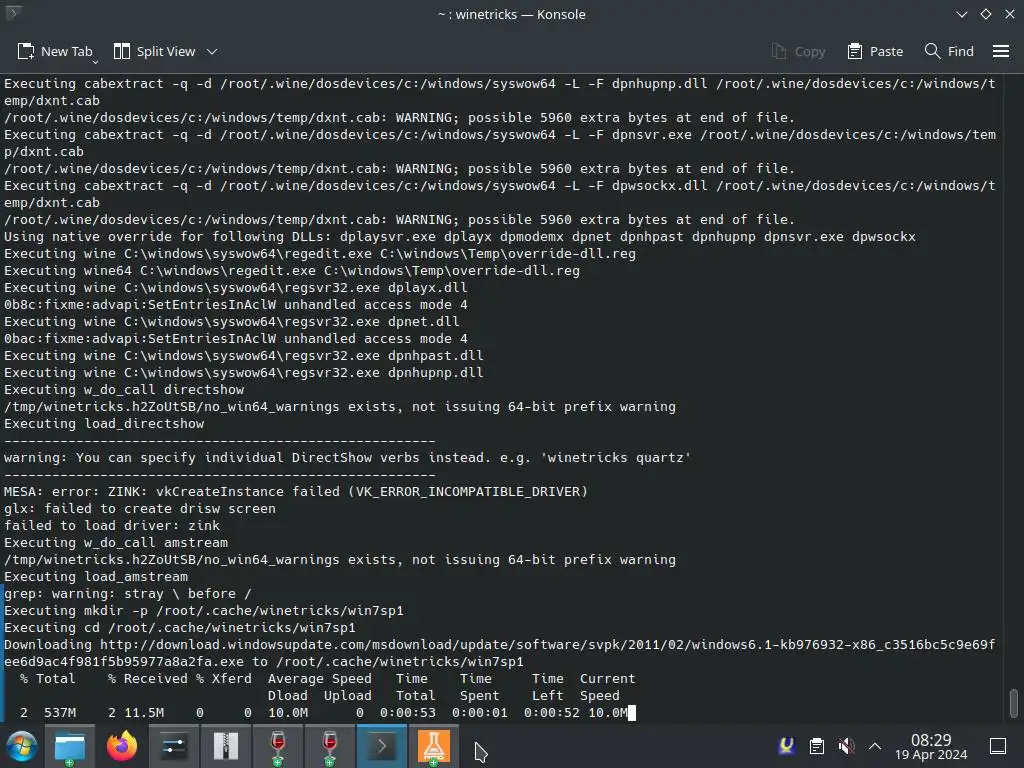Click the 0bac fixme advapi line

[x=236, y=339]
